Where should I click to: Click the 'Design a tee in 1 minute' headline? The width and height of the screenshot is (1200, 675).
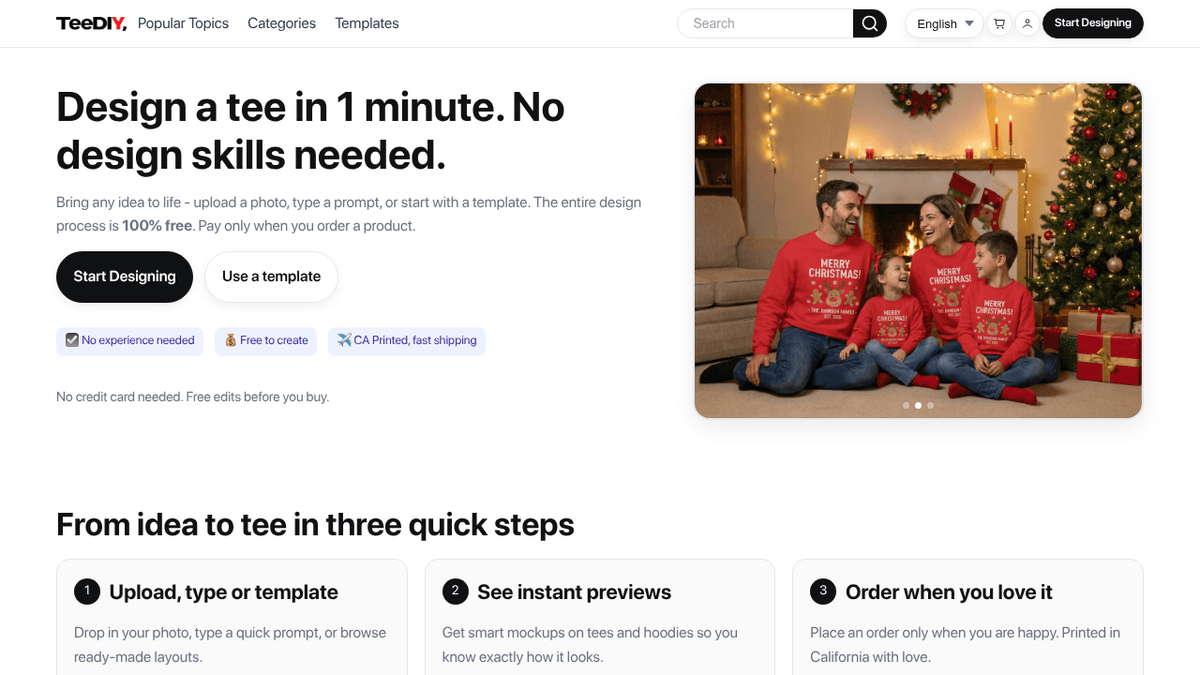click(310, 130)
